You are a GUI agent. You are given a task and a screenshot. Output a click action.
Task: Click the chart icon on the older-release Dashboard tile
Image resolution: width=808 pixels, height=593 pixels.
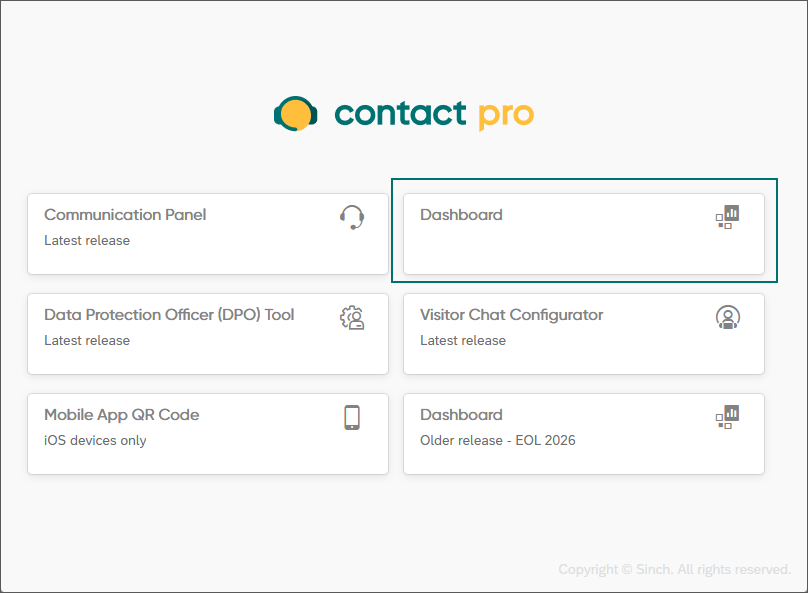[x=727, y=417]
